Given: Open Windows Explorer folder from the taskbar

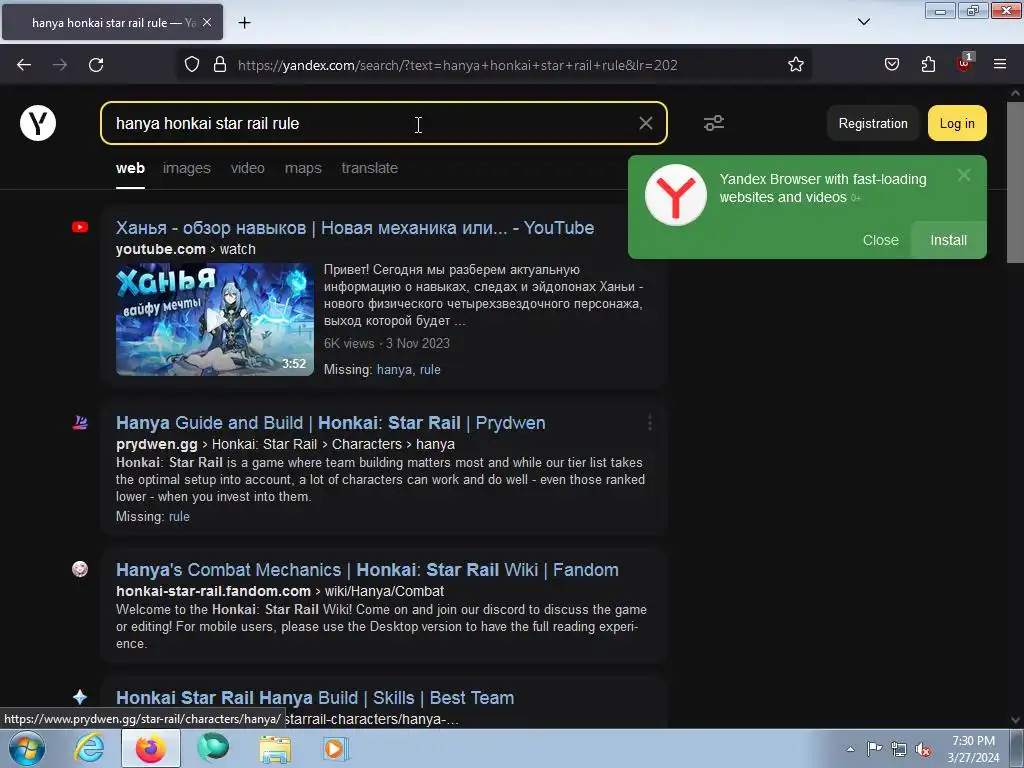Looking at the screenshot, I should (275, 748).
